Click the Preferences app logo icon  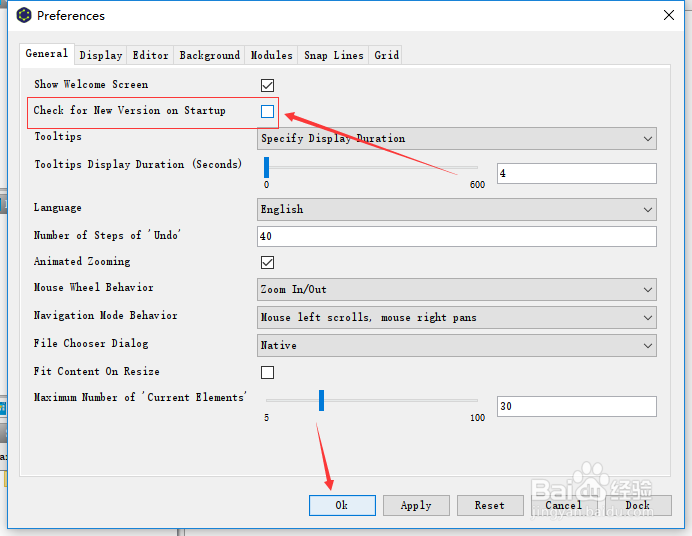24,15
